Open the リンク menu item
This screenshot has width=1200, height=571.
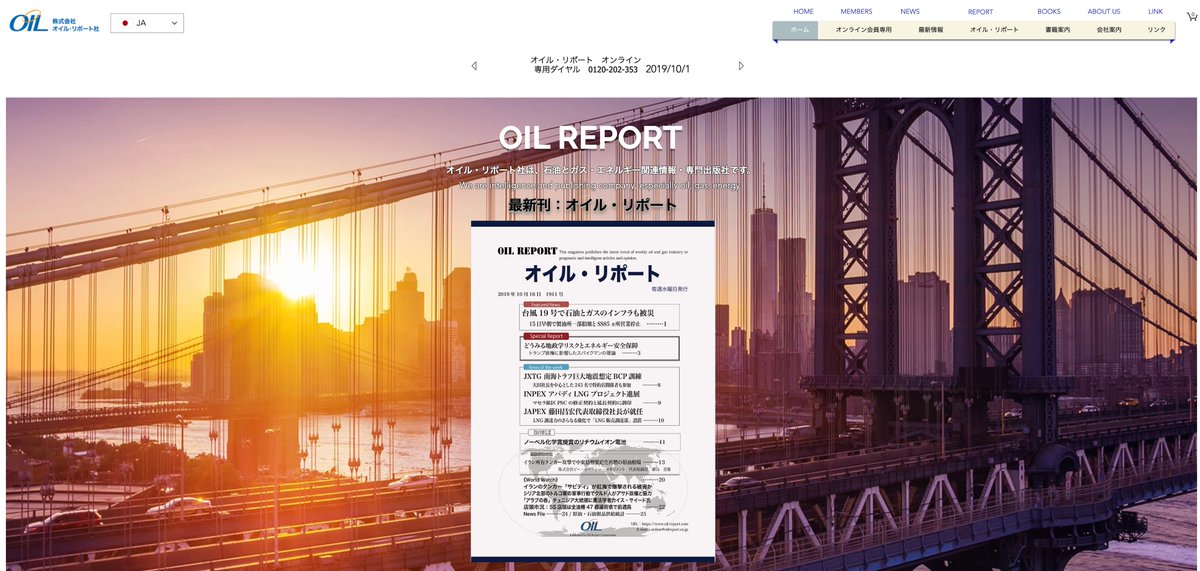point(1157,30)
